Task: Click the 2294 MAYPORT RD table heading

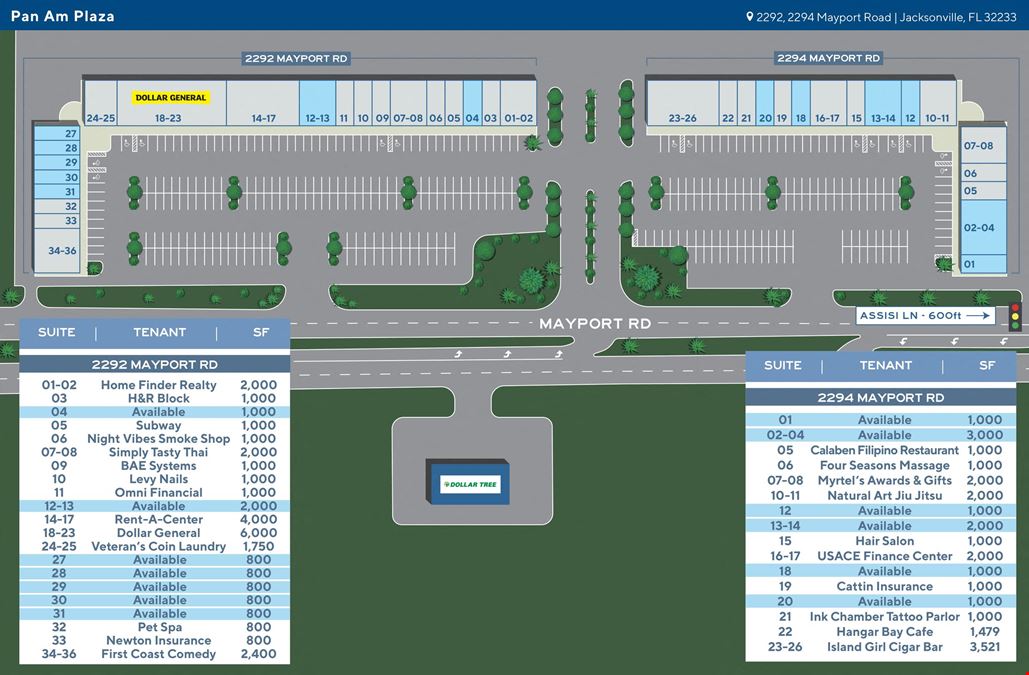Action: 881,397
